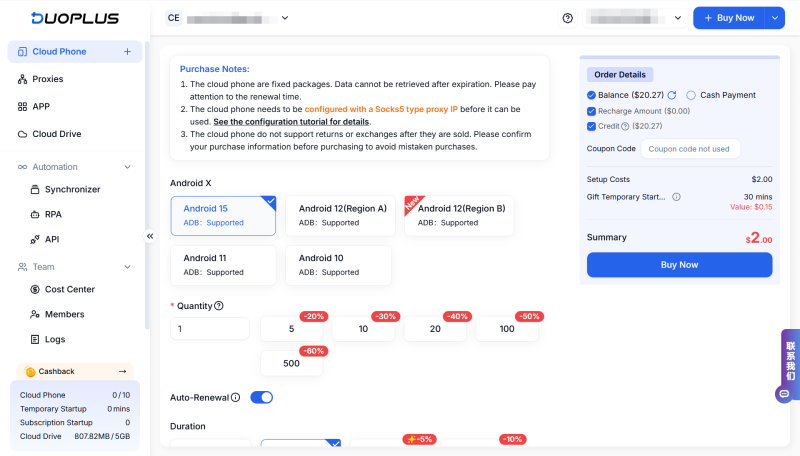Open the Buy Now dropdown arrow in header
This screenshot has width=800, height=456.
point(776,18)
